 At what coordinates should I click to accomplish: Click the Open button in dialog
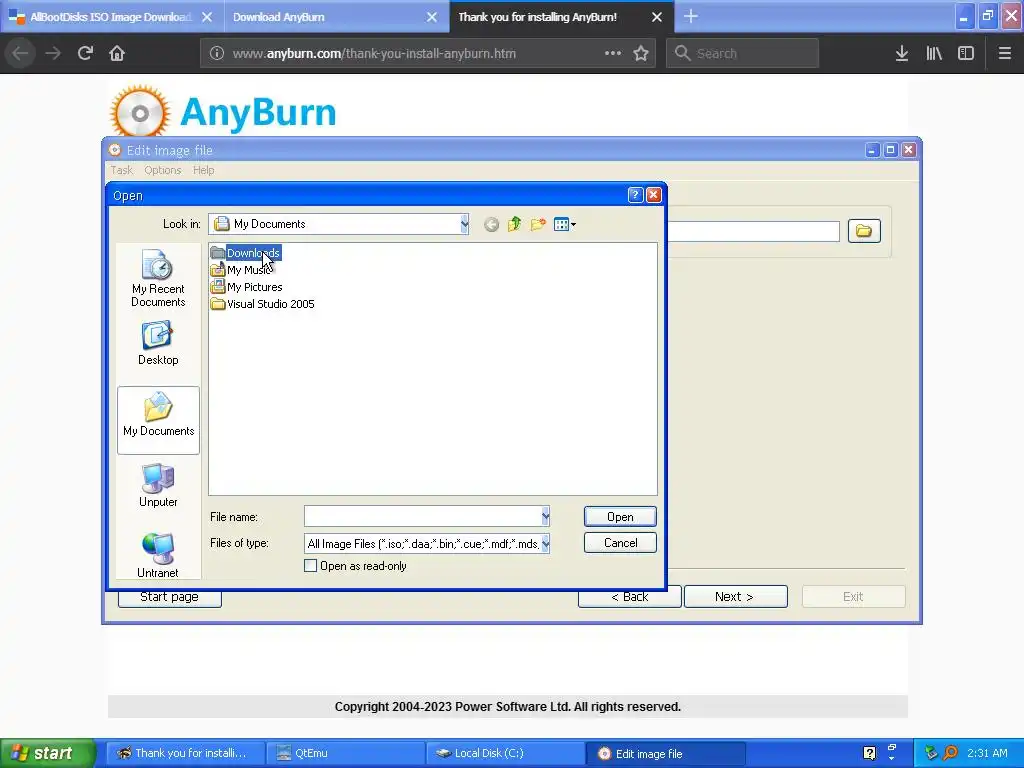620,517
